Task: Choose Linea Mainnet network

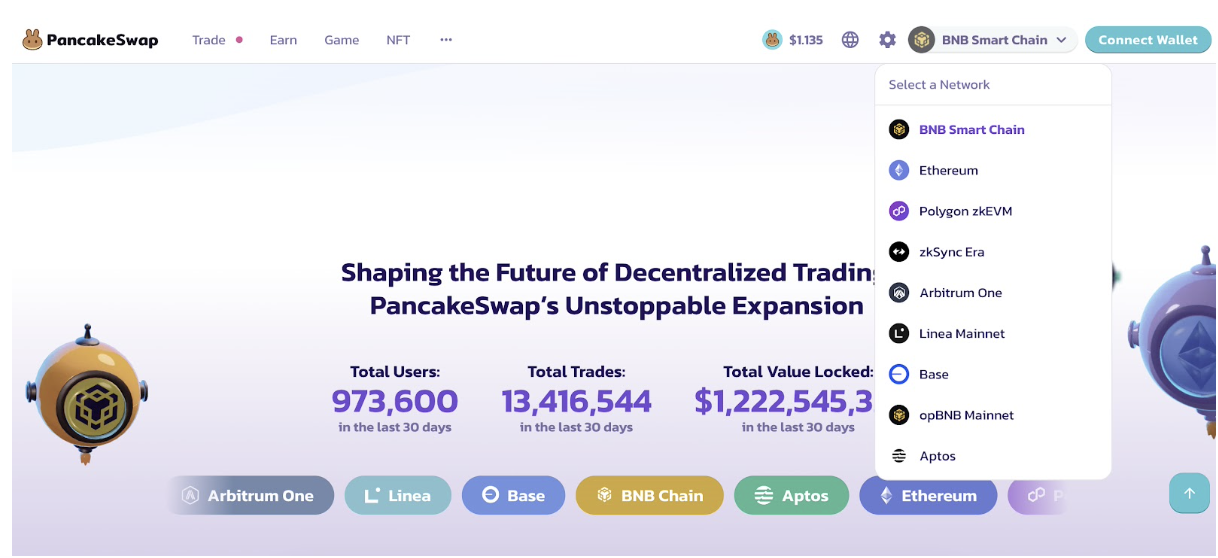Action: pyautogui.click(x=993, y=334)
